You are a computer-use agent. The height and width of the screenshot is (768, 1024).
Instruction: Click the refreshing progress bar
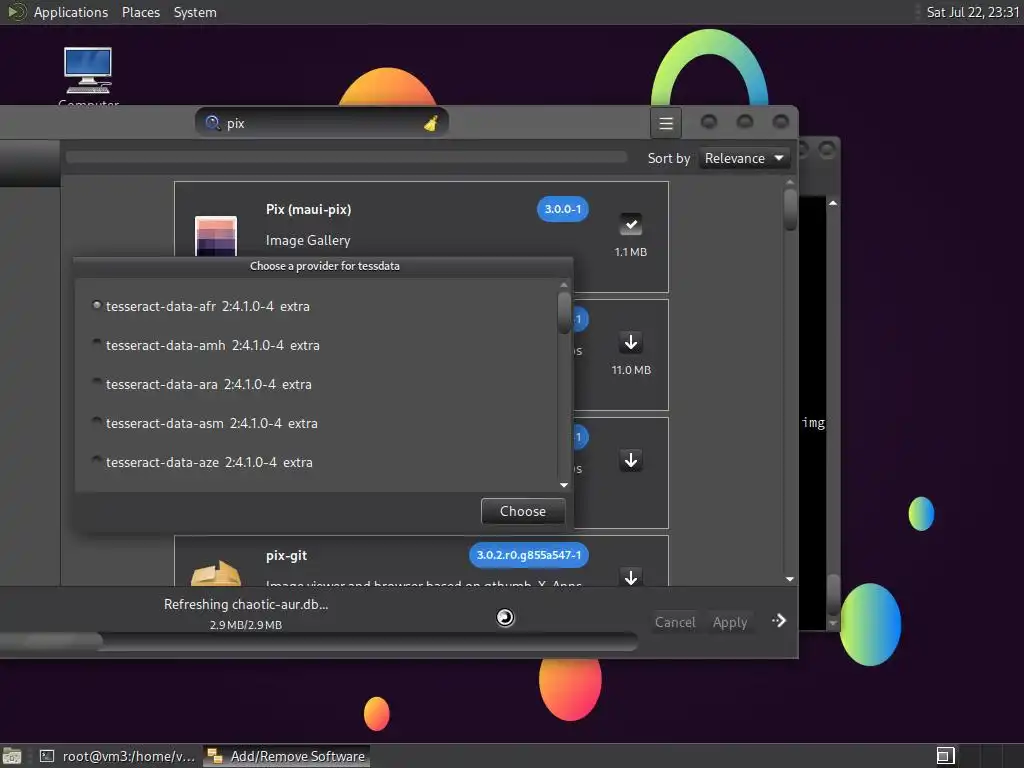(319, 642)
